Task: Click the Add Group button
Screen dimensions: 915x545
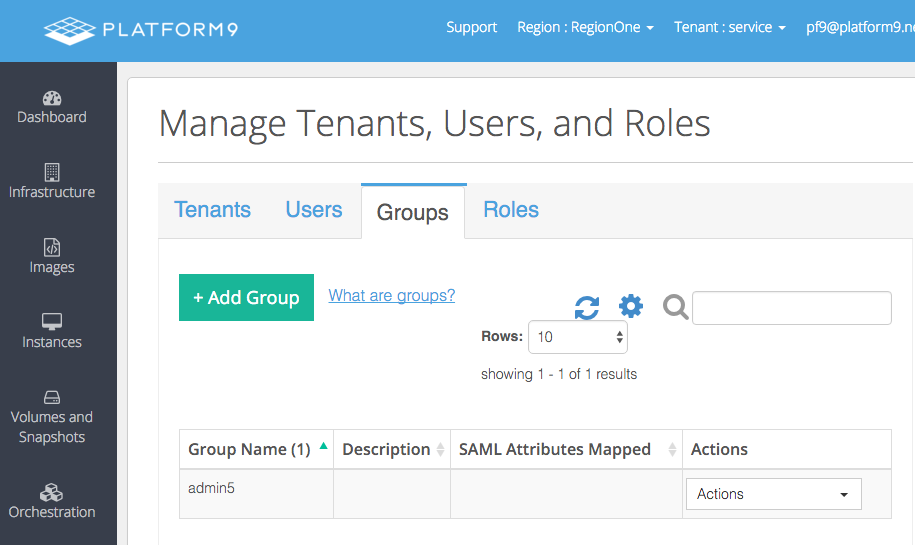Action: point(246,298)
